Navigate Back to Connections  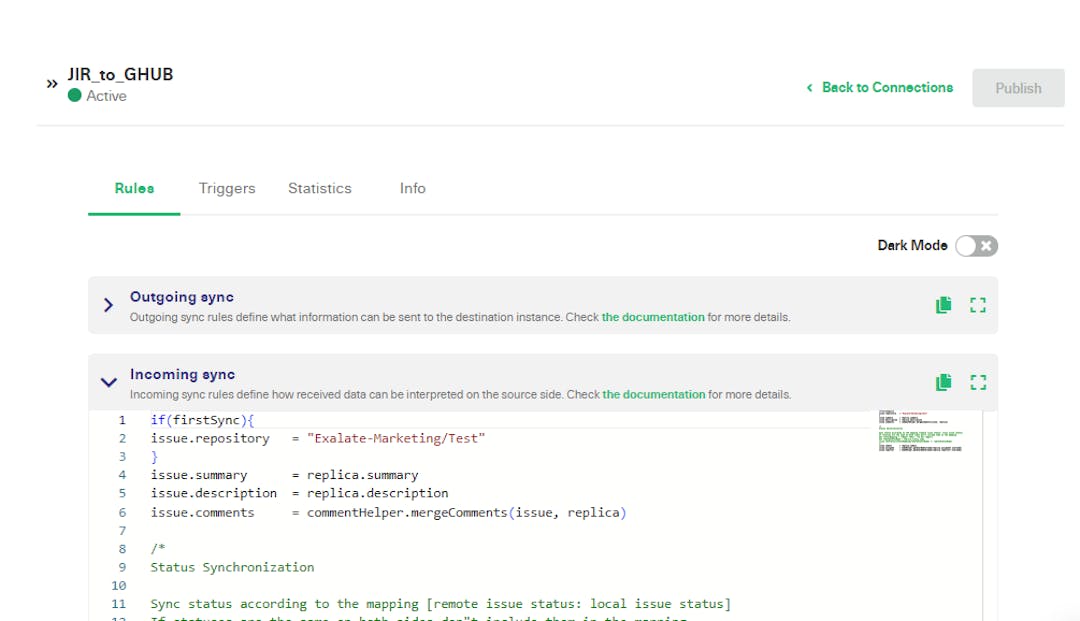886,87
